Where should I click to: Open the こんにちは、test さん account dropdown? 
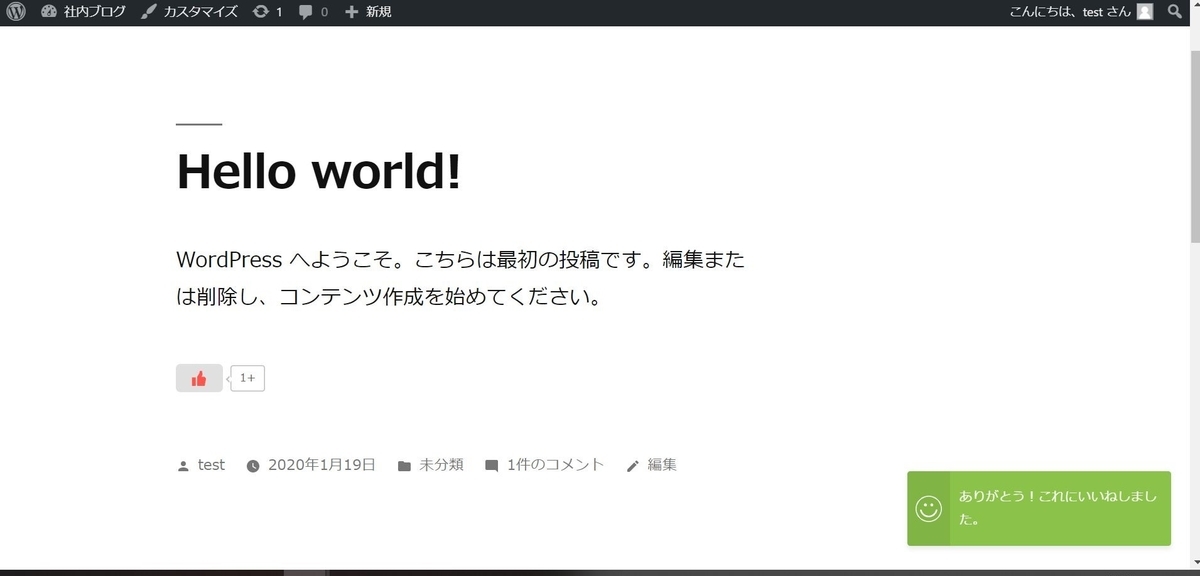[1069, 12]
